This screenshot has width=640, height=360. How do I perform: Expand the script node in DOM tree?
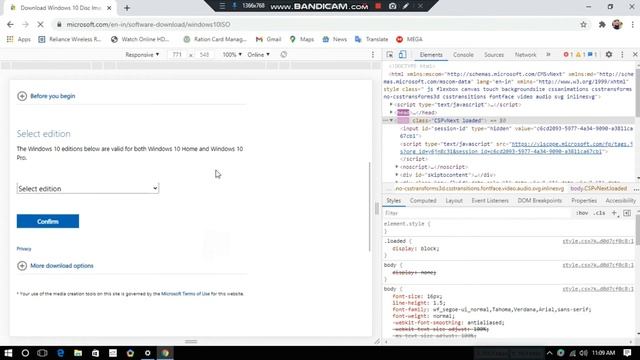[x=391, y=104]
